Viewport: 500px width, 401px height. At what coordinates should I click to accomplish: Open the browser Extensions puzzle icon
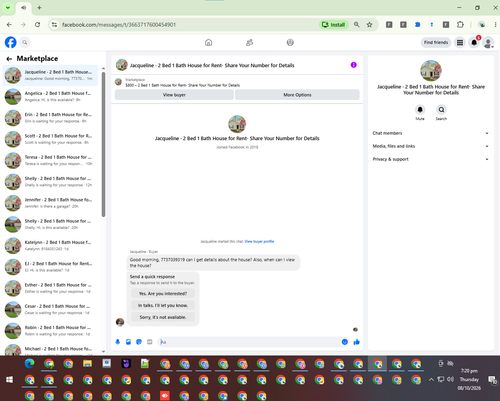coord(460,25)
